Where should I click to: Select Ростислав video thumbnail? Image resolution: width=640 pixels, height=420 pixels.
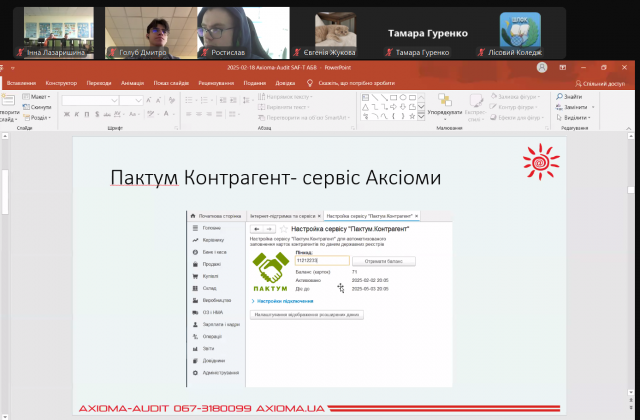tap(243, 33)
